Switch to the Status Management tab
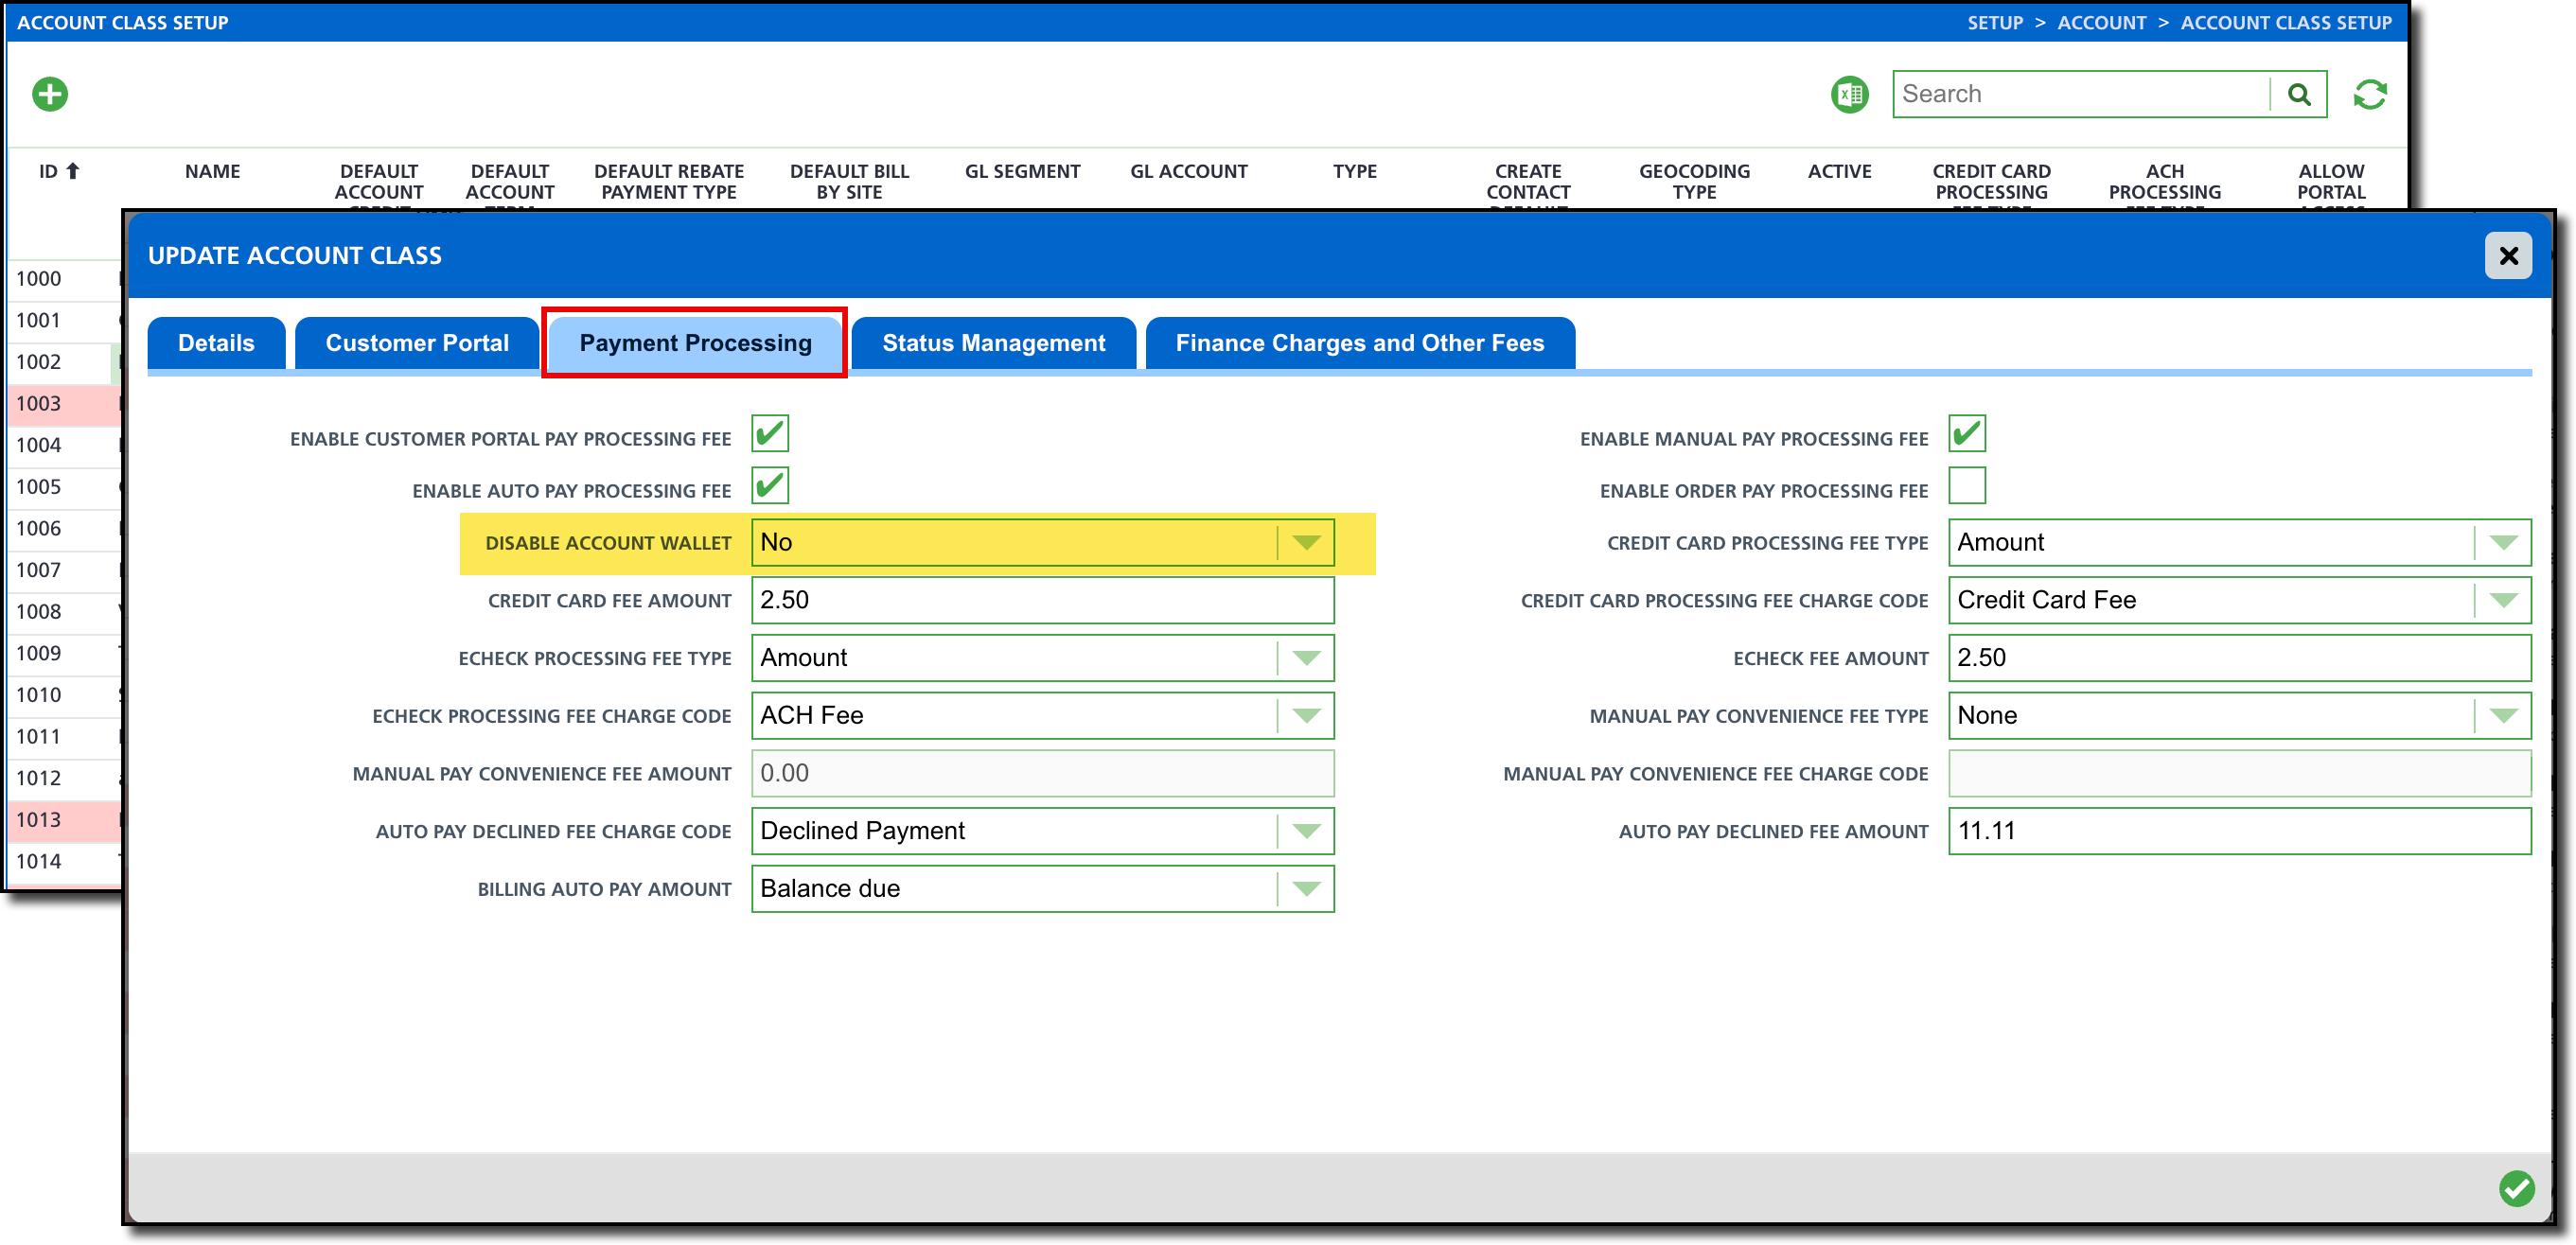The image size is (2576, 1245). [993, 343]
